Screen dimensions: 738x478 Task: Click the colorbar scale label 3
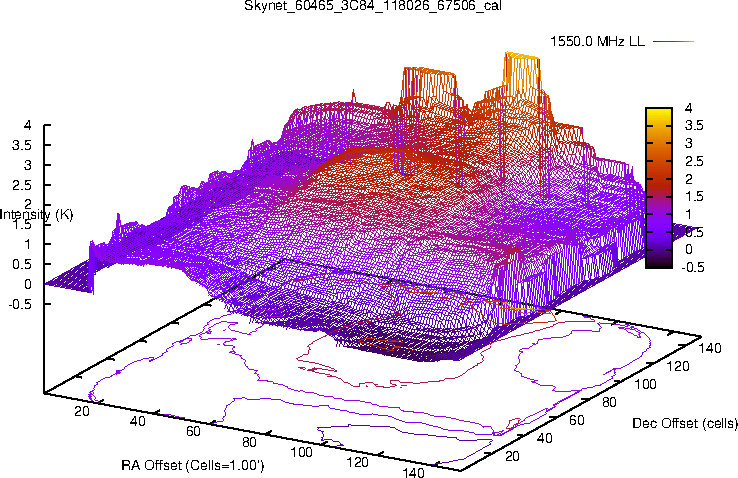coord(689,143)
